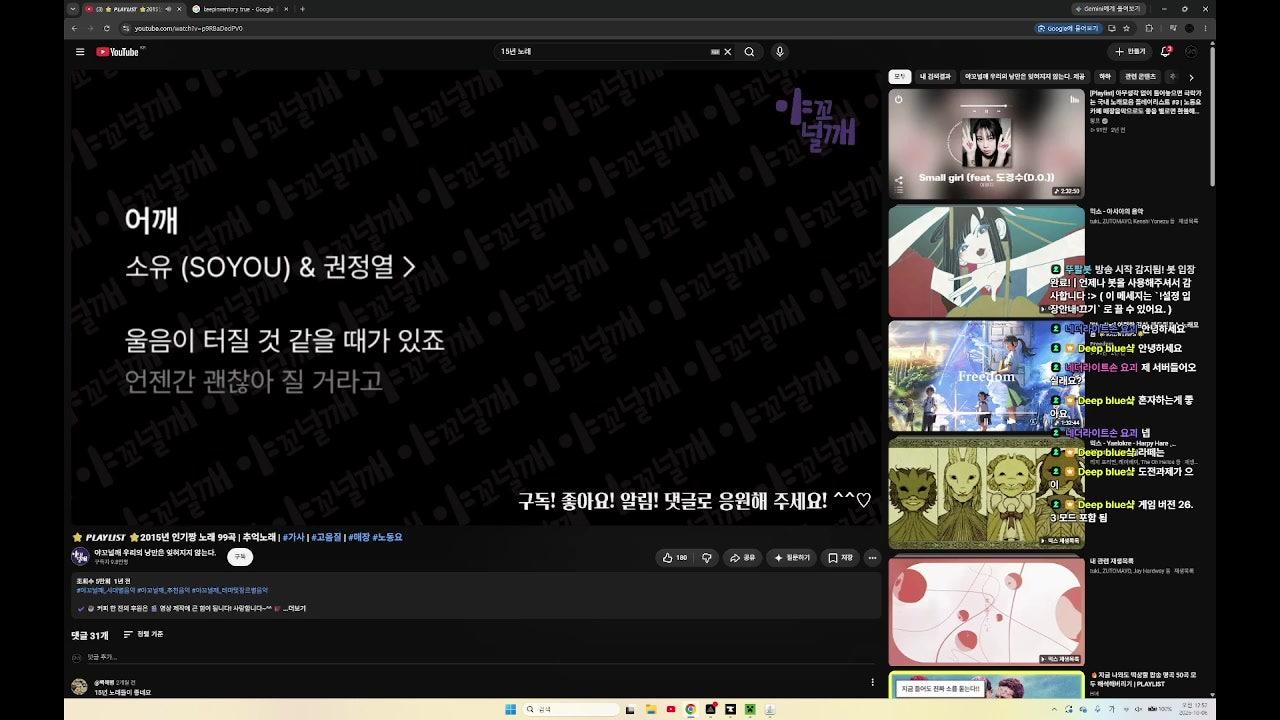Share the video with 공유 button

742,558
